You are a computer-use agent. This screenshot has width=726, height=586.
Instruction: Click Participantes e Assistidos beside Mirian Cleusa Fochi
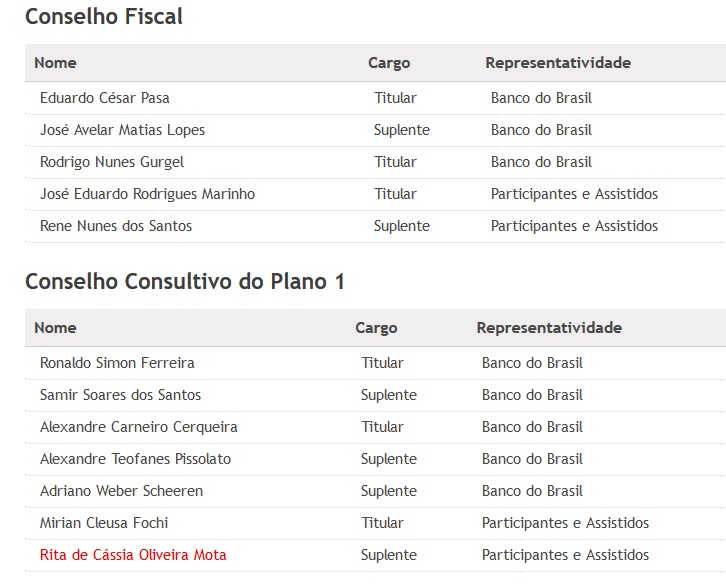tap(565, 523)
